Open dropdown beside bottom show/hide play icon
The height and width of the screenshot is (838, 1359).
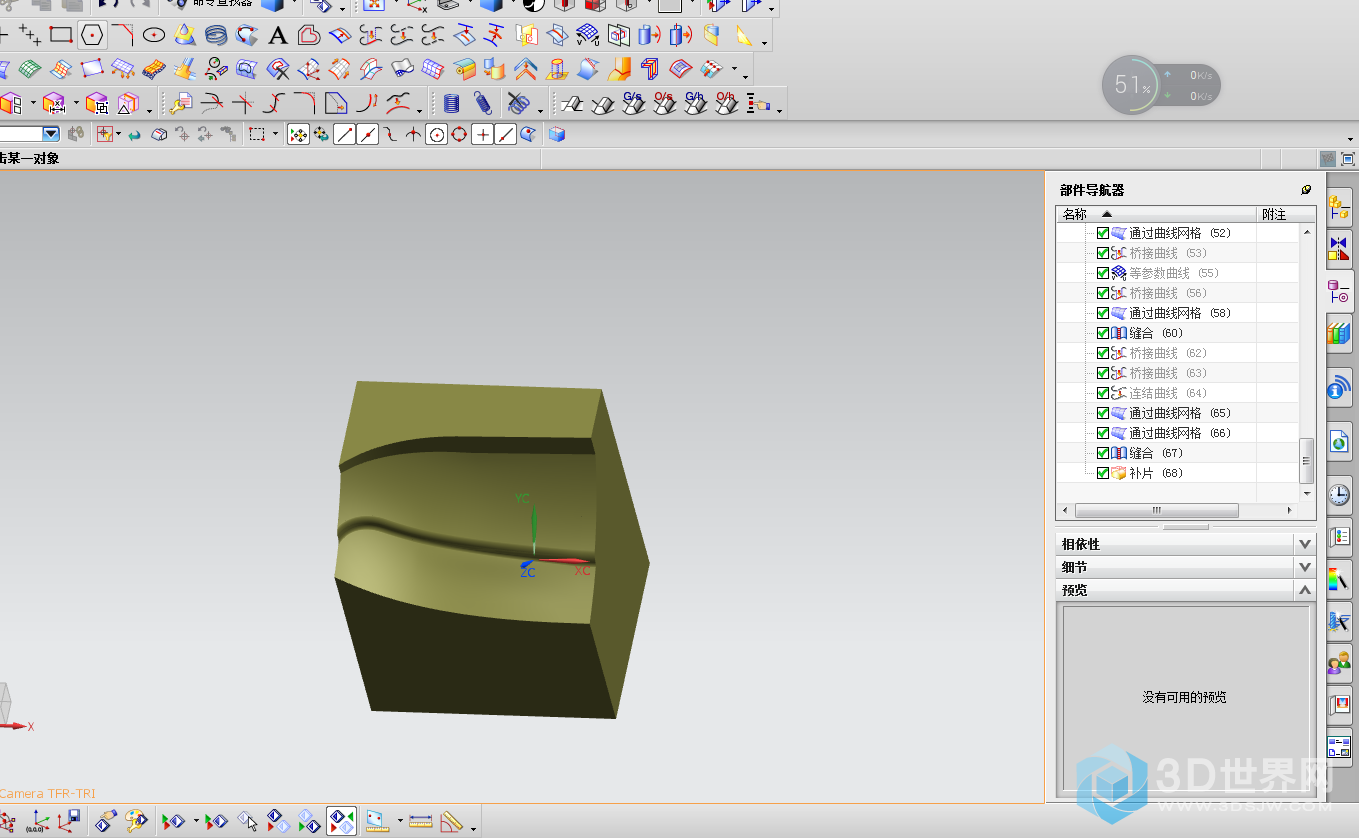(x=196, y=822)
